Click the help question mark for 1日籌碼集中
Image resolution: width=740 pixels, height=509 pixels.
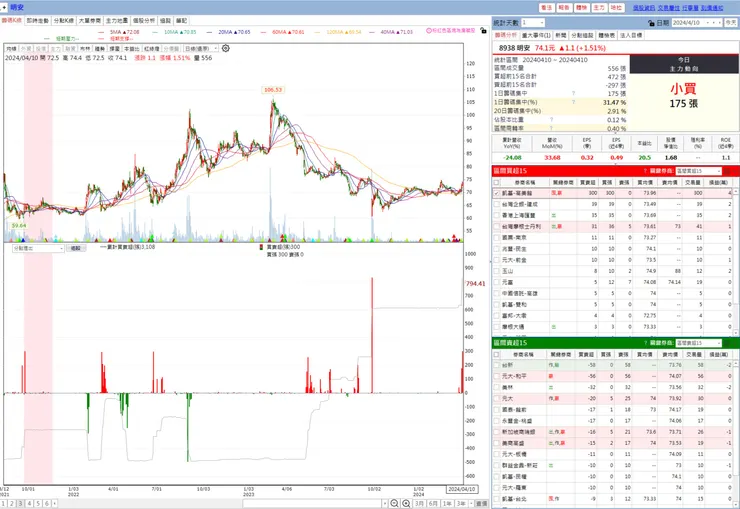(x=573, y=93)
